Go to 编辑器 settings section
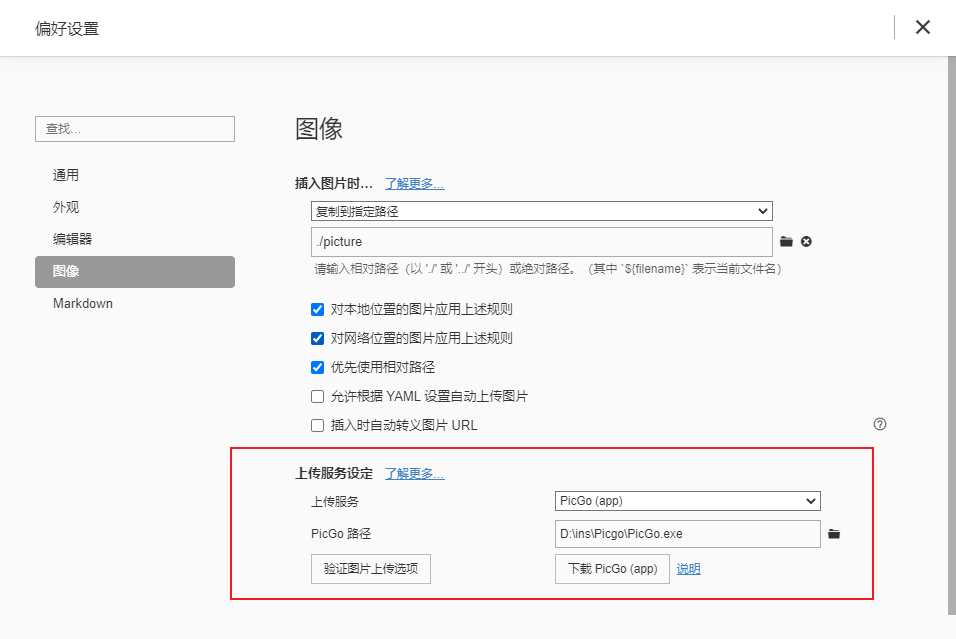 tap(135, 239)
